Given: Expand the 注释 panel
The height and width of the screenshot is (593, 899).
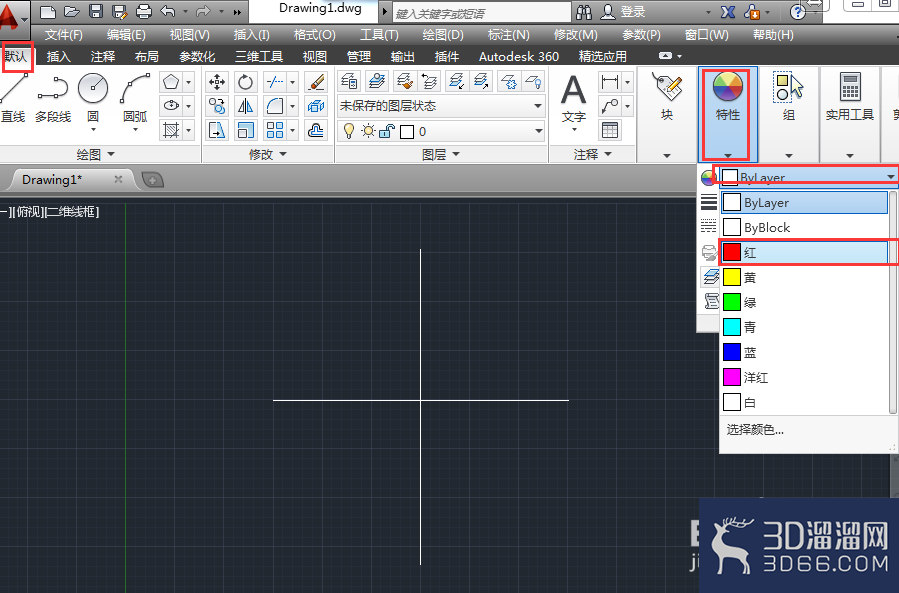Looking at the screenshot, I should (593, 154).
